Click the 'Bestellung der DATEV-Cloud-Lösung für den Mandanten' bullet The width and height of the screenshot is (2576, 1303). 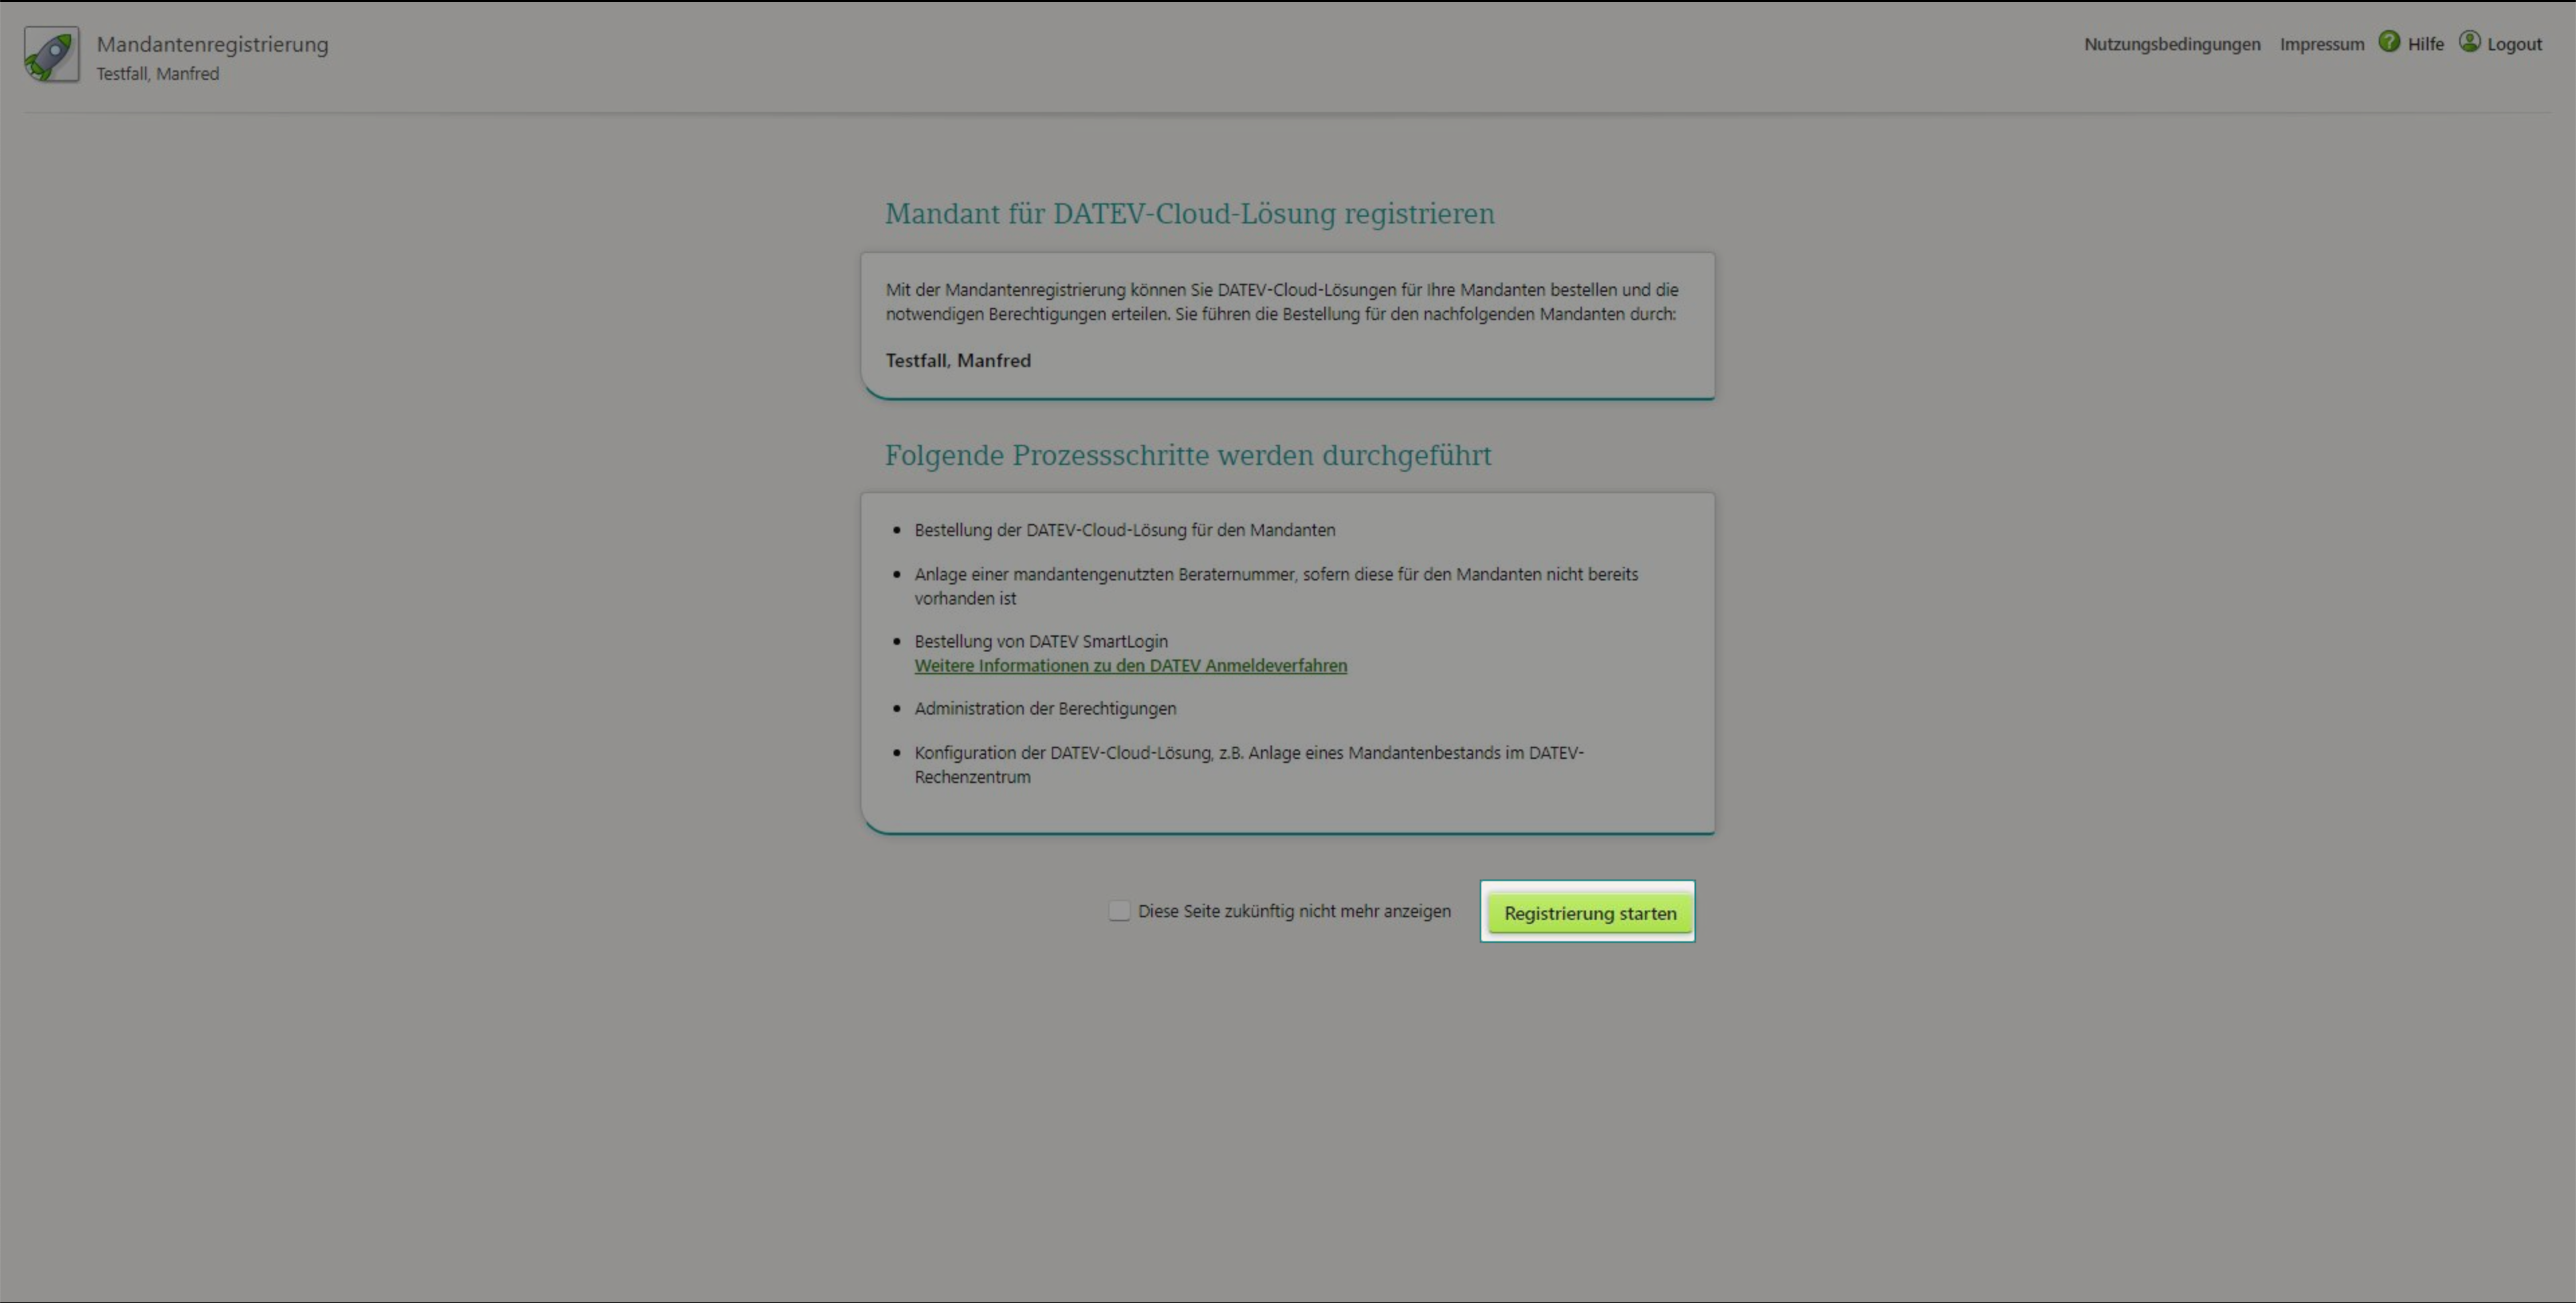[x=1124, y=530]
